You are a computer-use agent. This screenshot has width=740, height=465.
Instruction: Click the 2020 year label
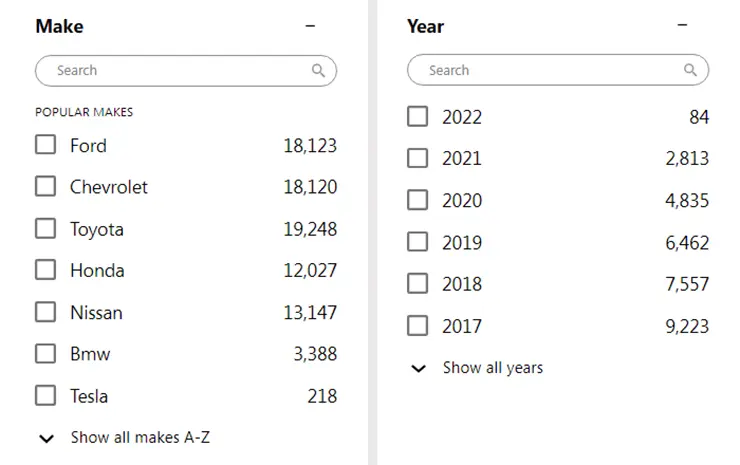[x=462, y=201]
